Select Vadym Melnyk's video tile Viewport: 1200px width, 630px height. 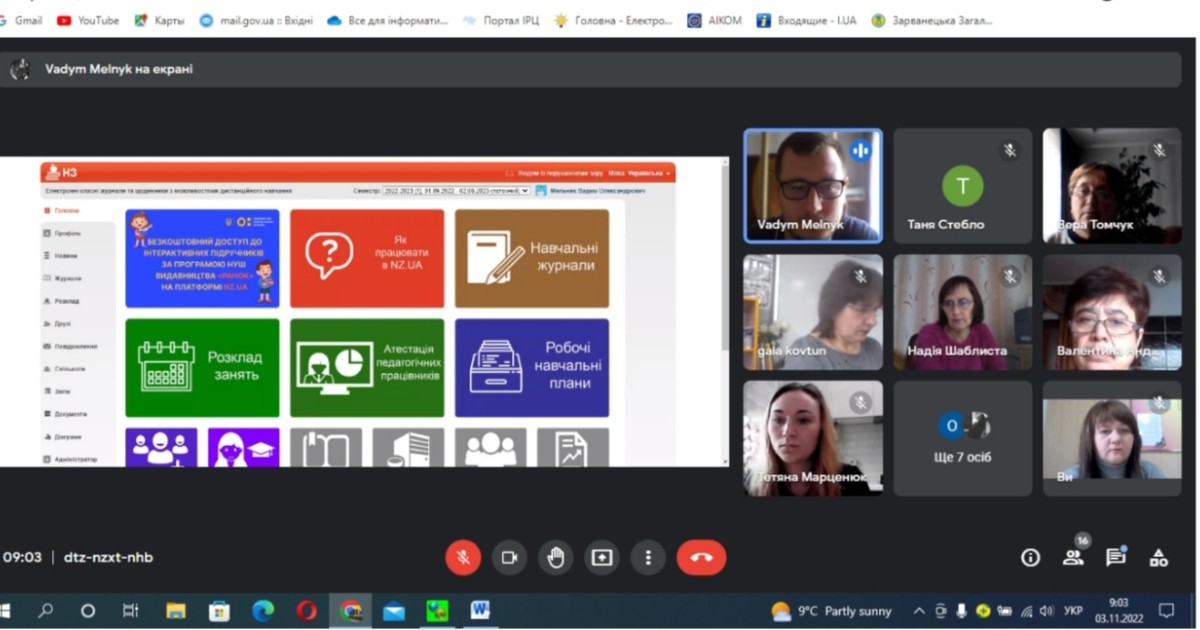(x=813, y=186)
